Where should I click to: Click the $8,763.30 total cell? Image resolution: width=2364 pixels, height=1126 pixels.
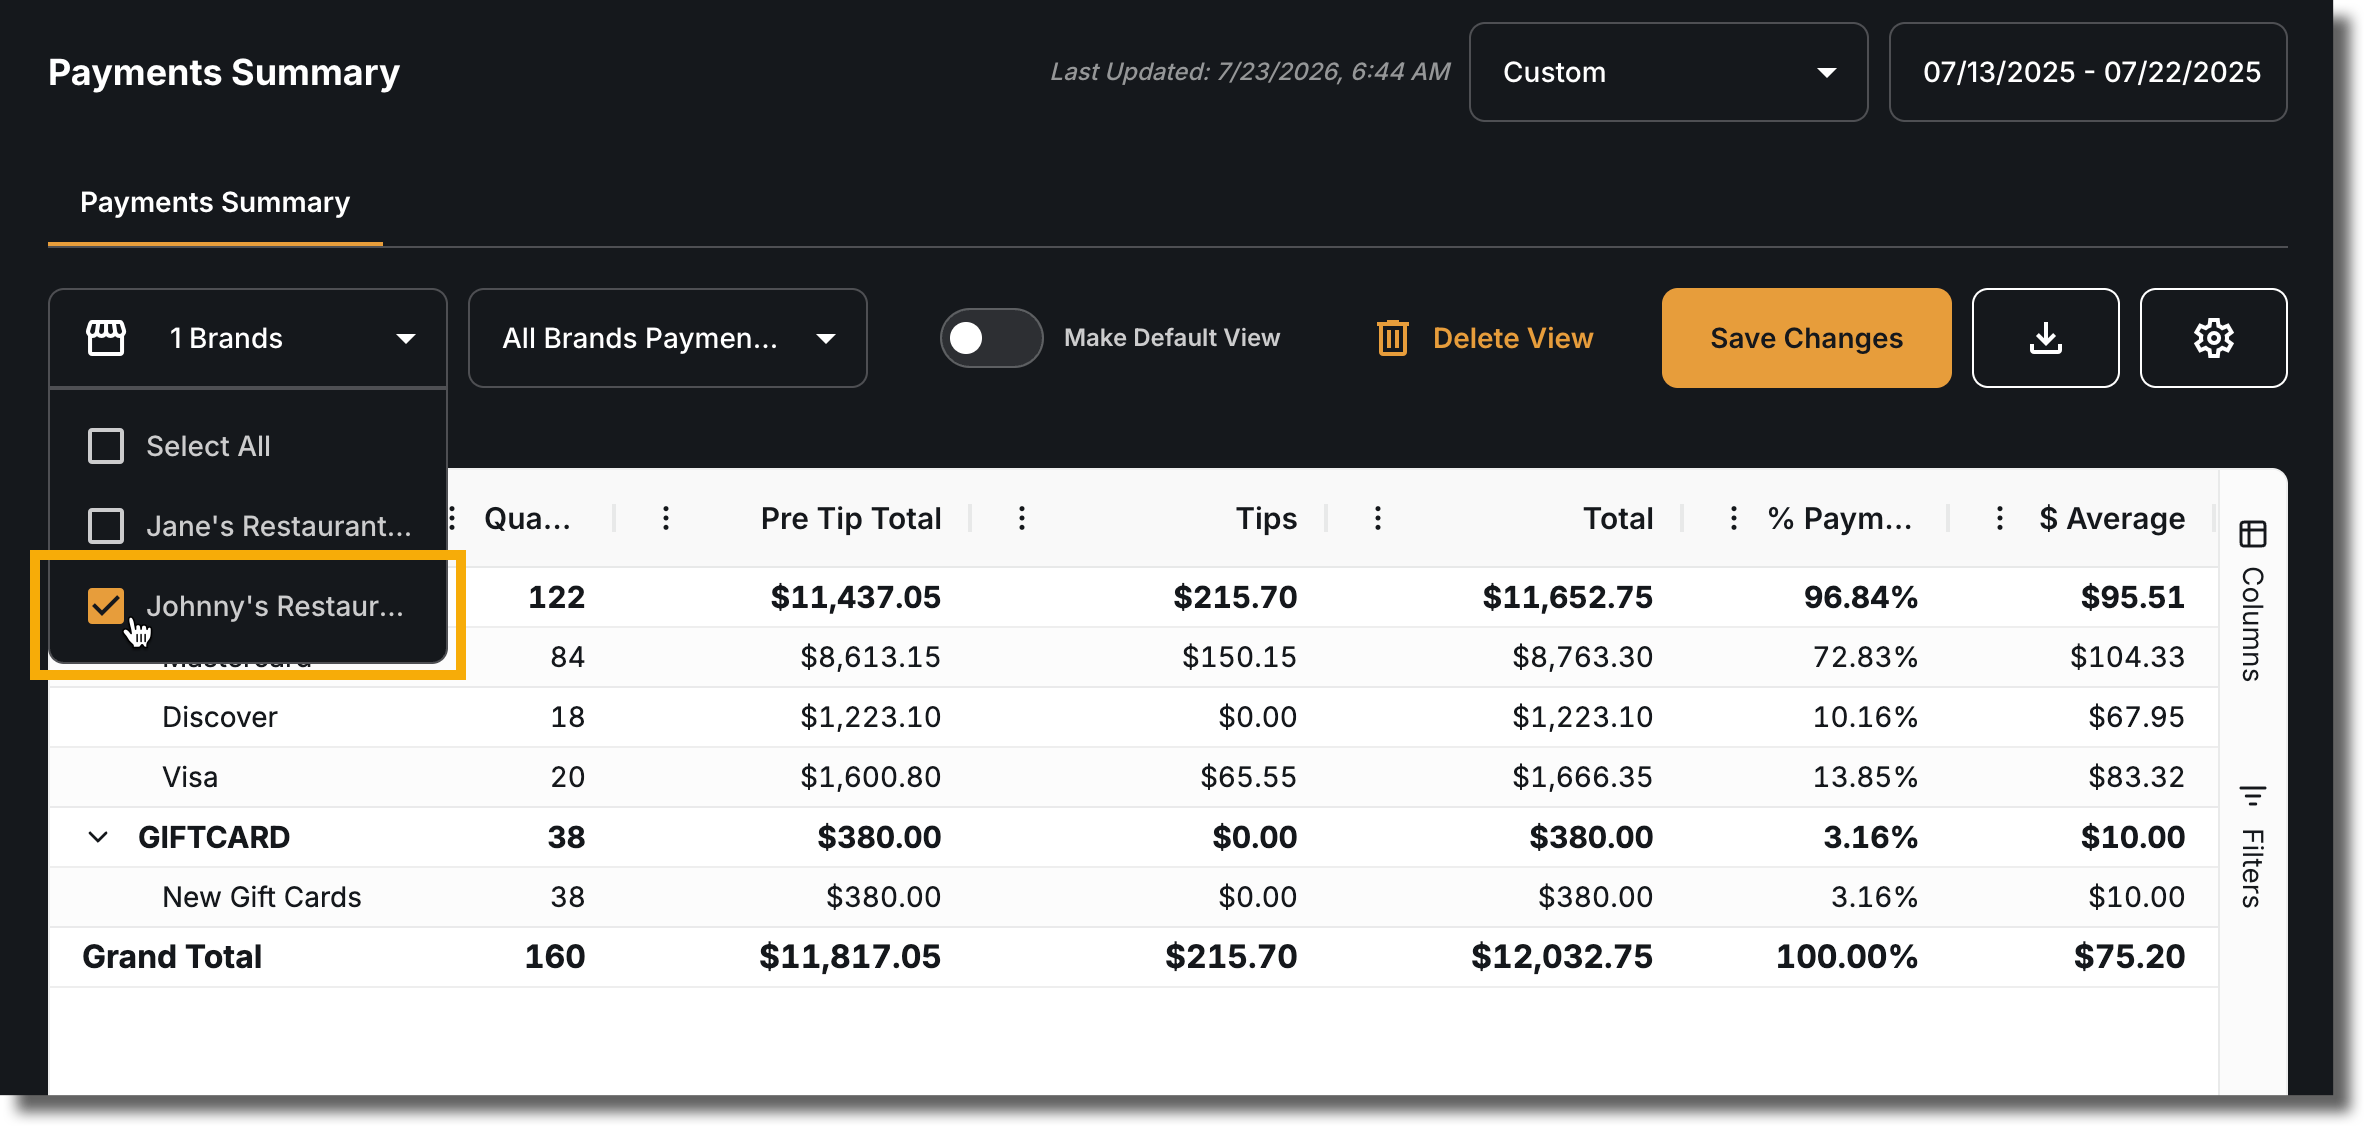[x=1583, y=657]
